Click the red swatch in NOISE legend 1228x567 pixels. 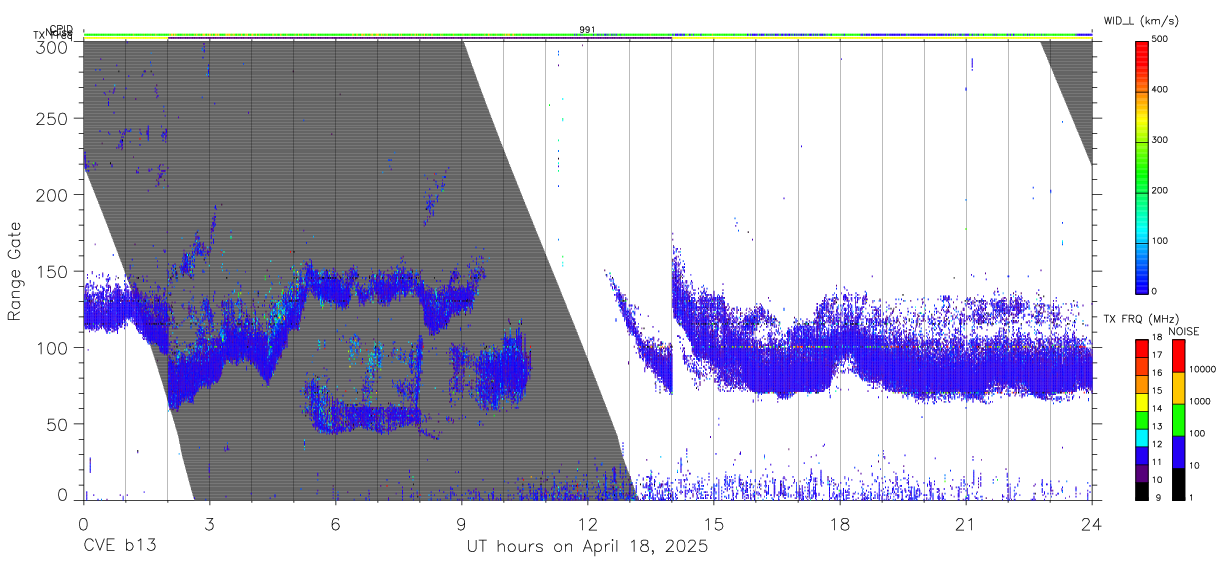pos(1178,355)
